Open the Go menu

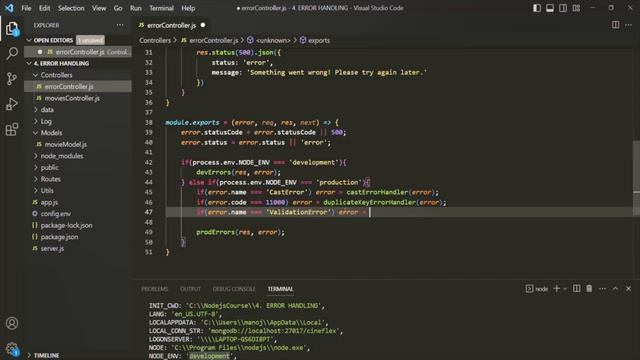118,8
